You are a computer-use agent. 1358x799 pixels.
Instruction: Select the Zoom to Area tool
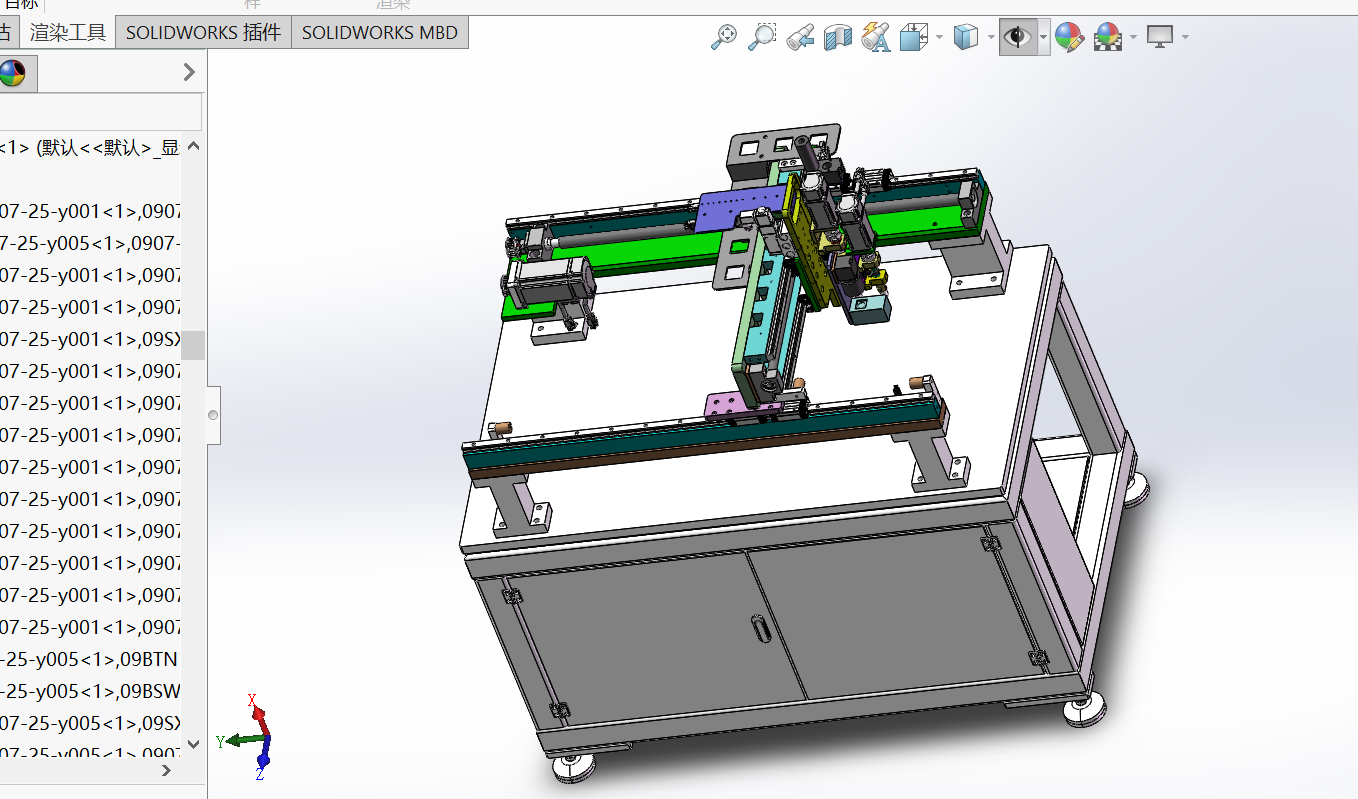pos(762,38)
